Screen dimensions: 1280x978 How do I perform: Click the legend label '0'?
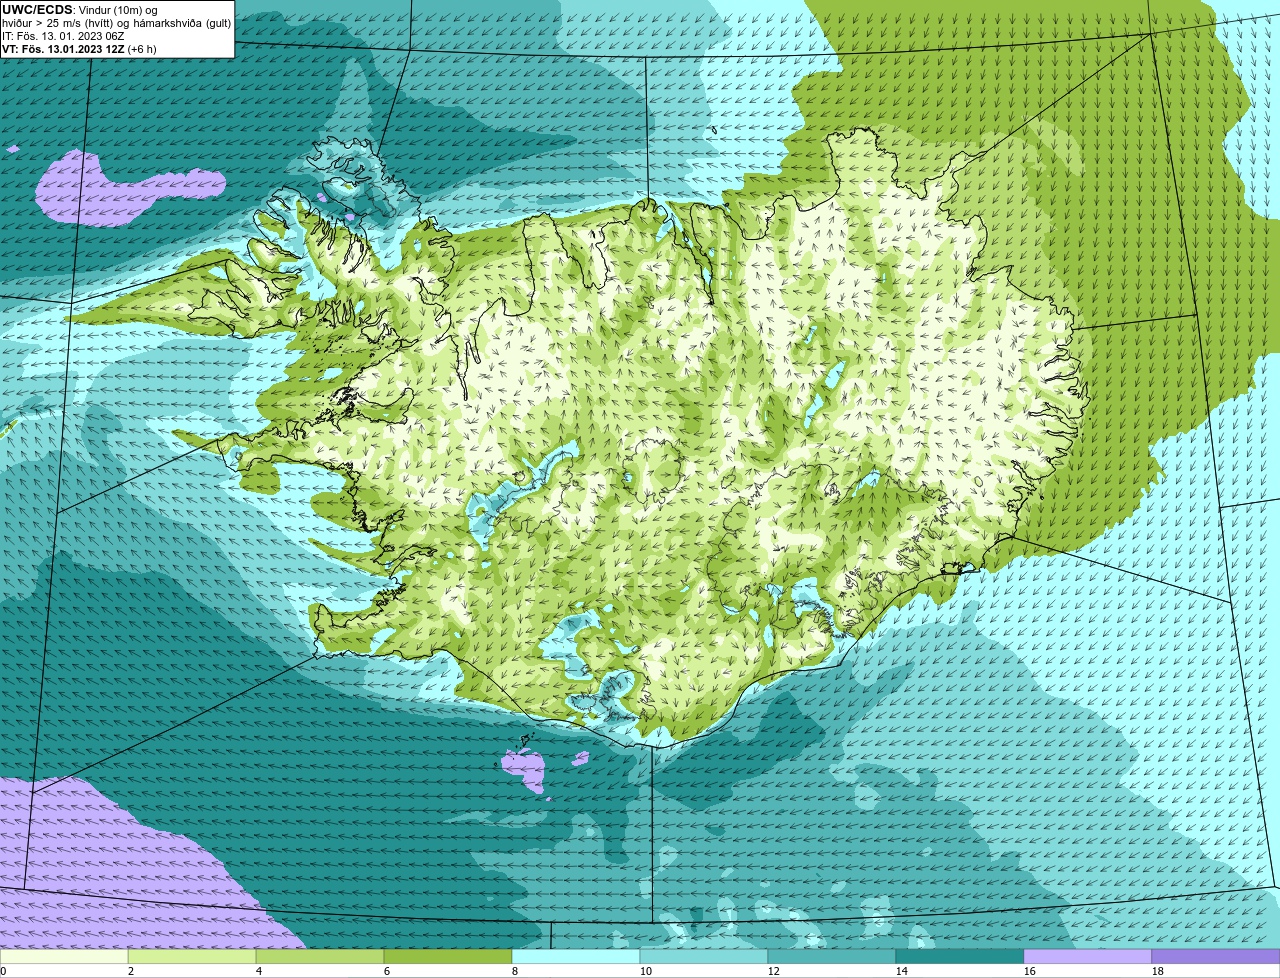click(x=3, y=971)
